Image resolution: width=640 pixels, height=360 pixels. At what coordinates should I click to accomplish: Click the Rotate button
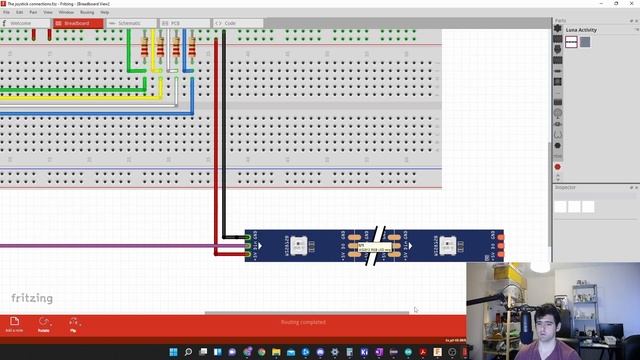44,324
